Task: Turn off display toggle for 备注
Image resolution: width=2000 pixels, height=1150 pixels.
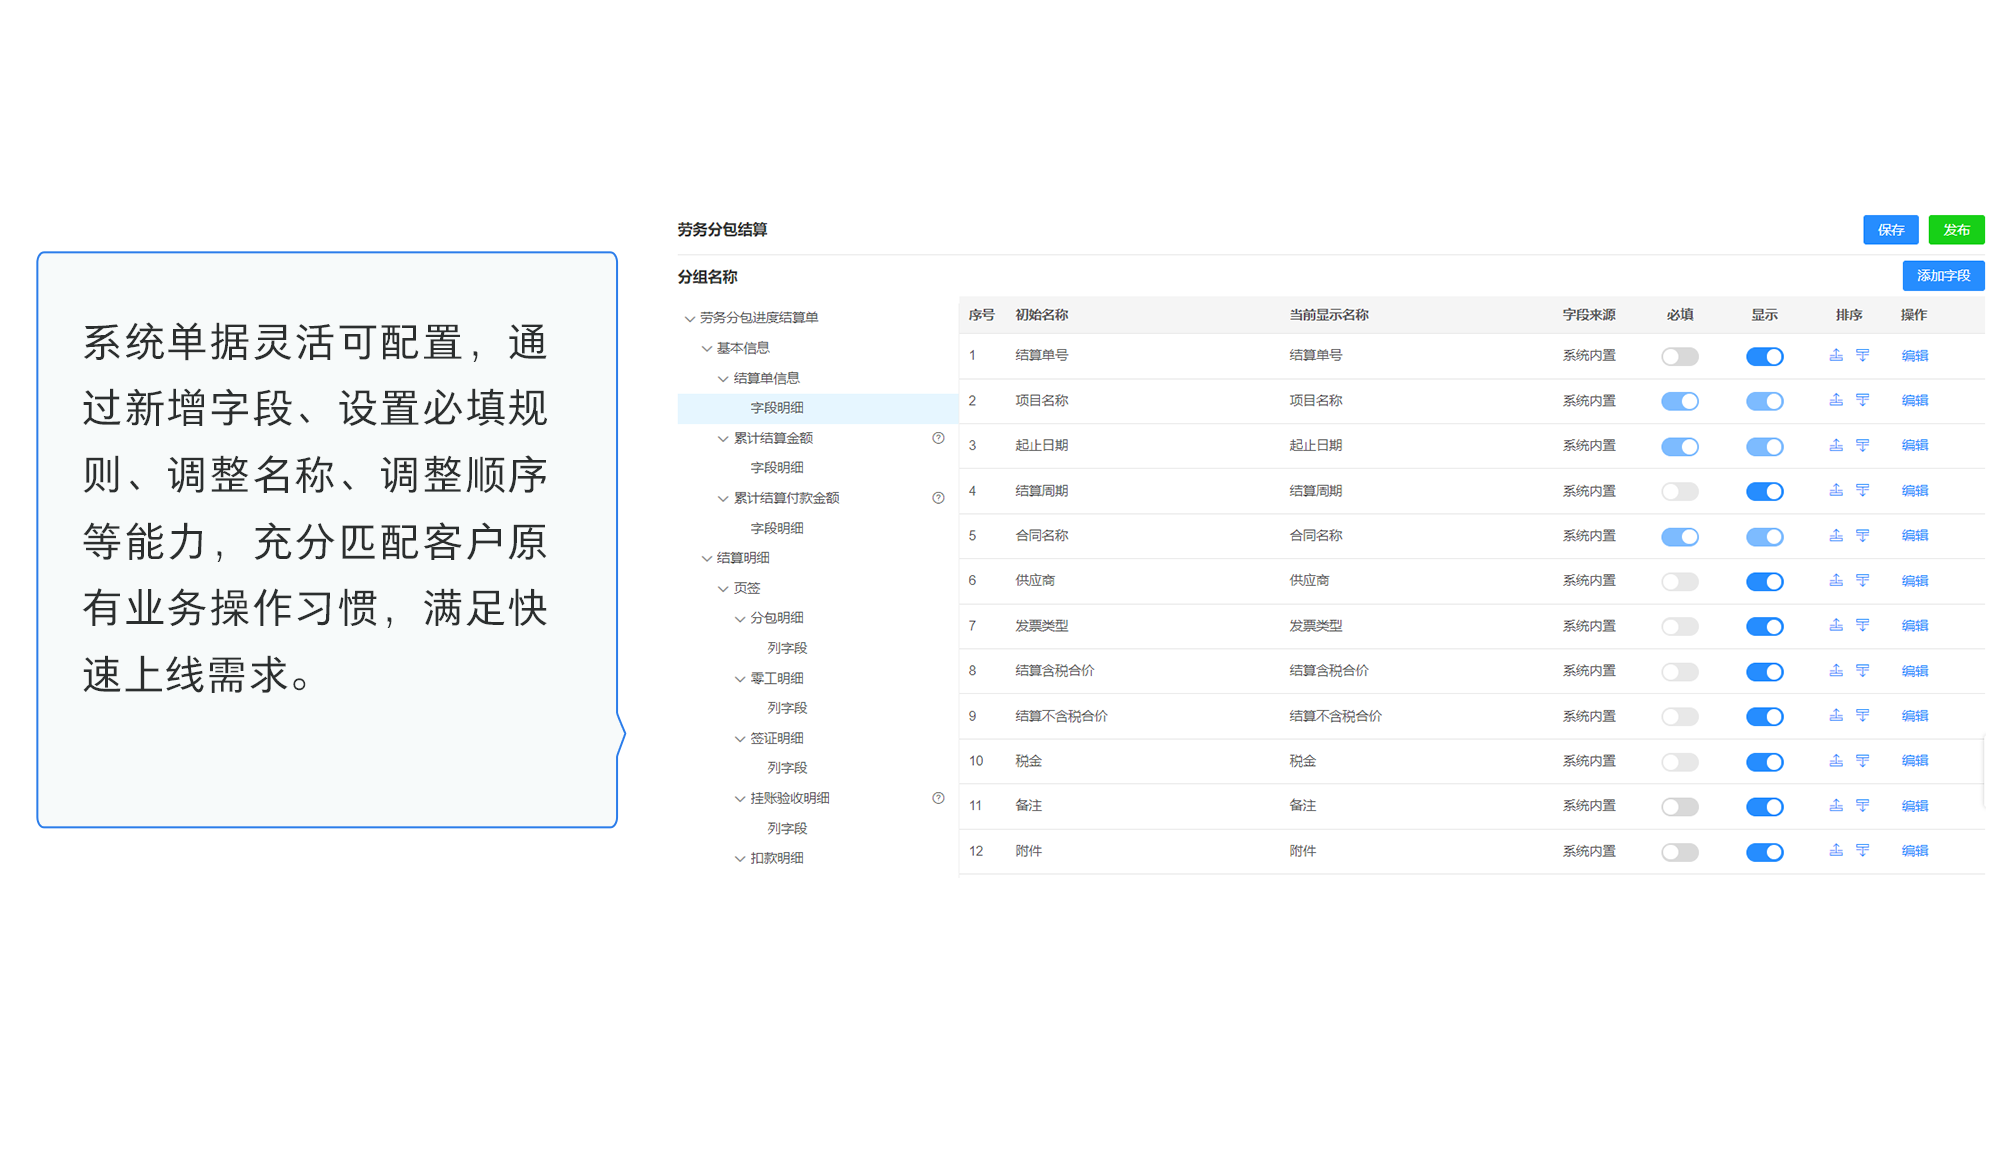Action: [1764, 806]
